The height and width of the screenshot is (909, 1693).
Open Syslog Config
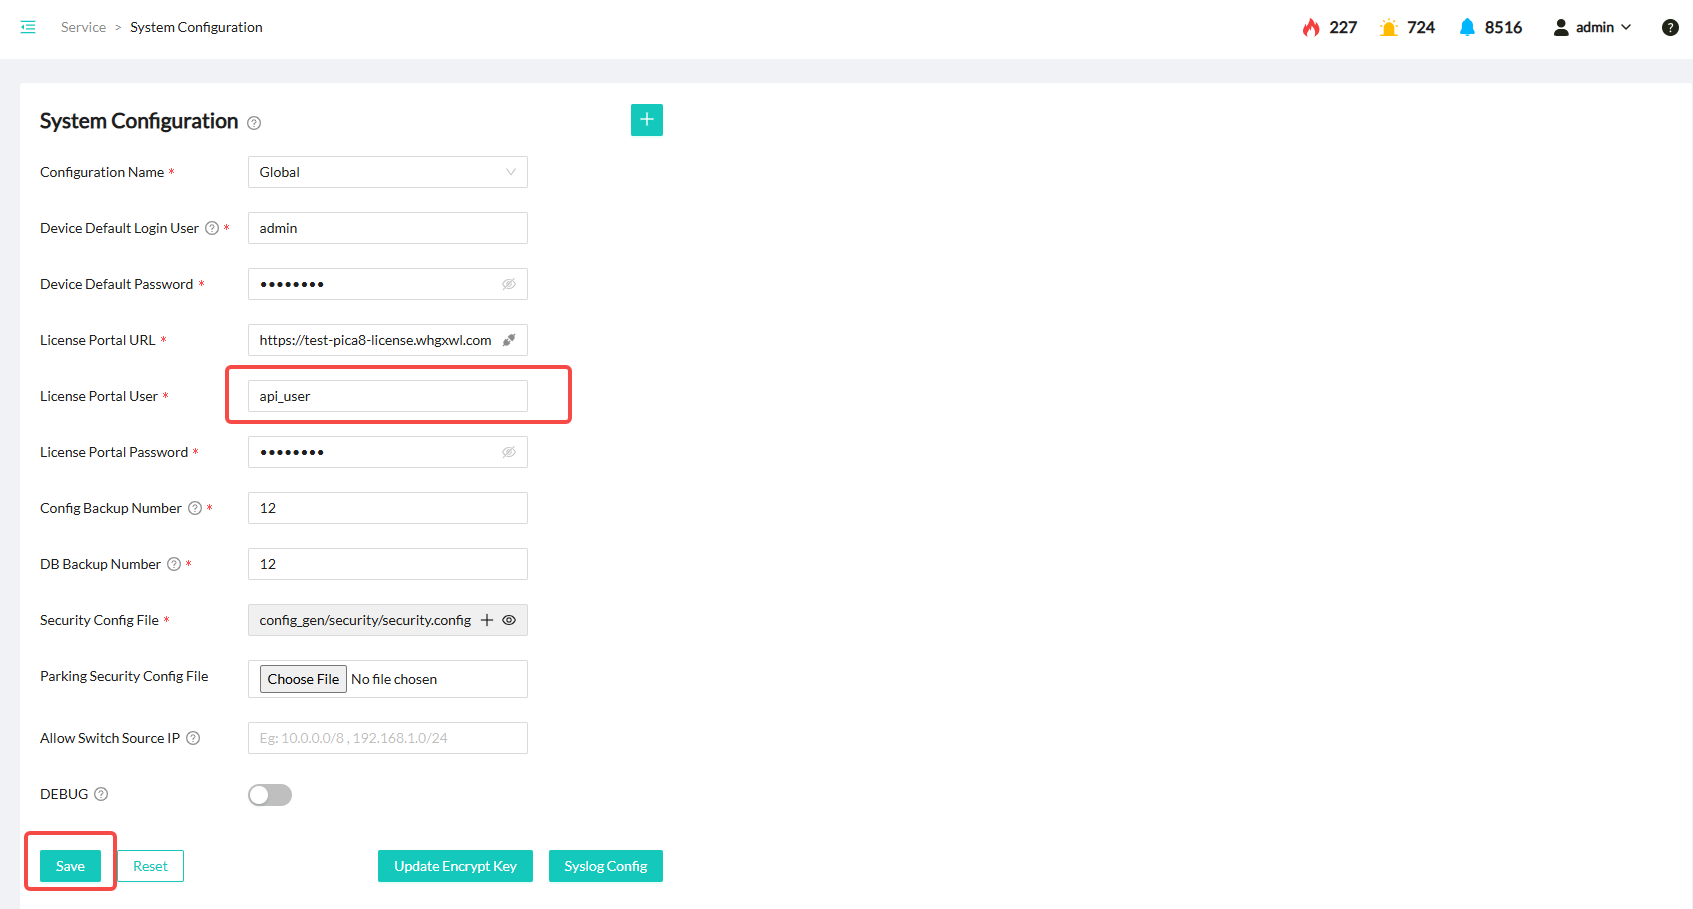pos(605,866)
